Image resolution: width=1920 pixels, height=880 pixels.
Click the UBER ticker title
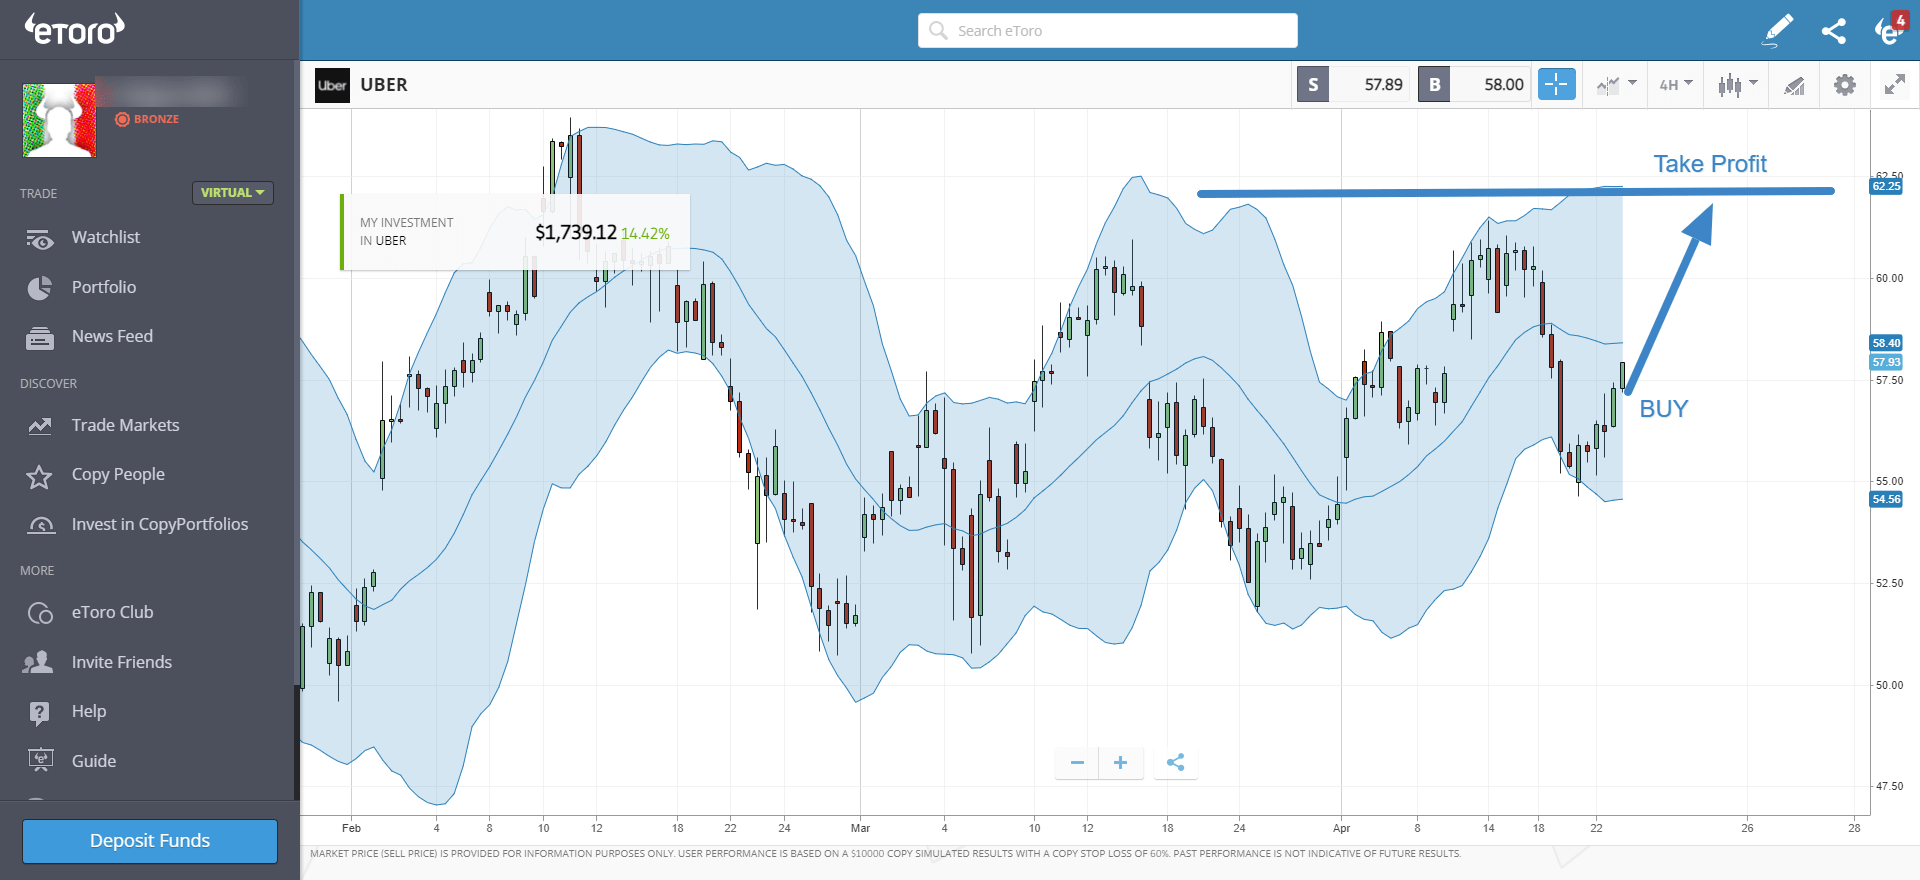pyautogui.click(x=384, y=85)
